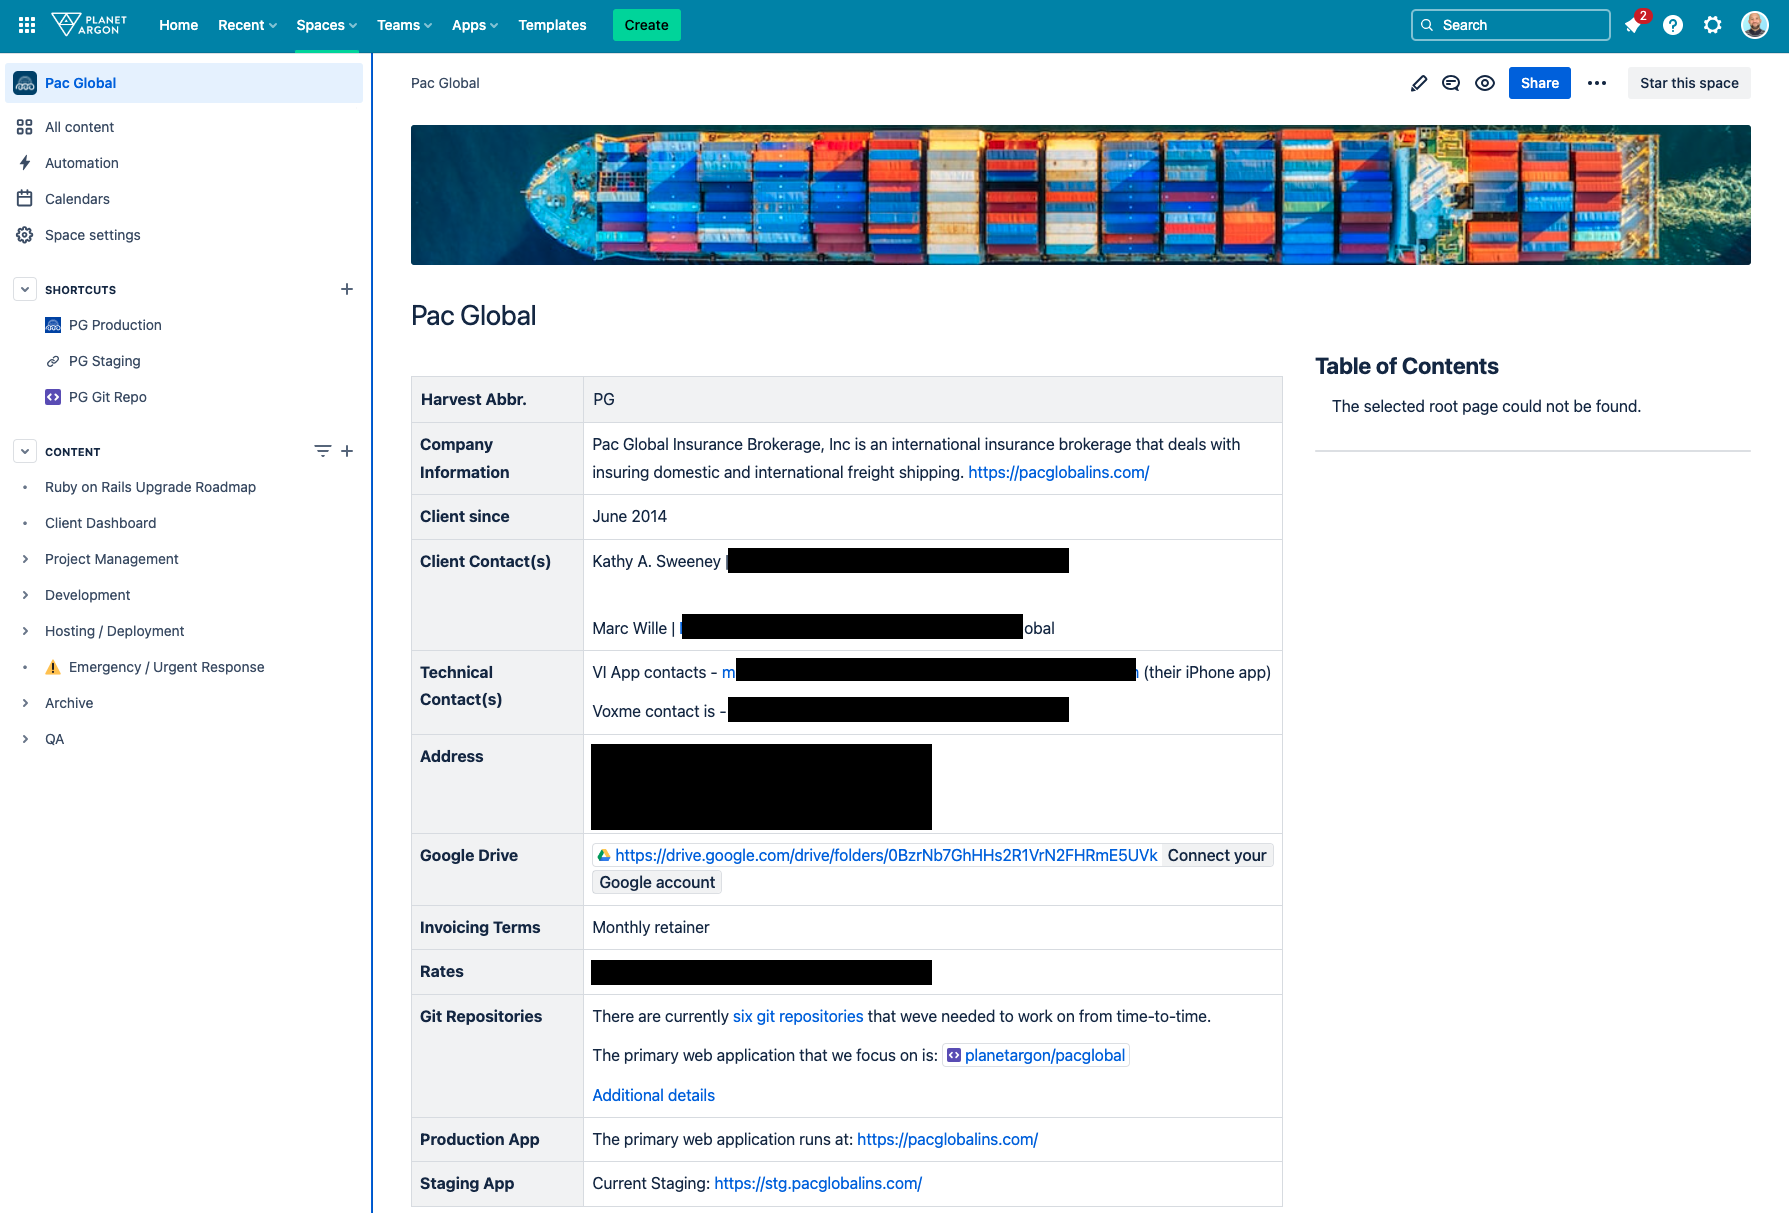Screen dimensions: 1789x1213
Task: Collapse the Content section chevron
Action: [25, 451]
